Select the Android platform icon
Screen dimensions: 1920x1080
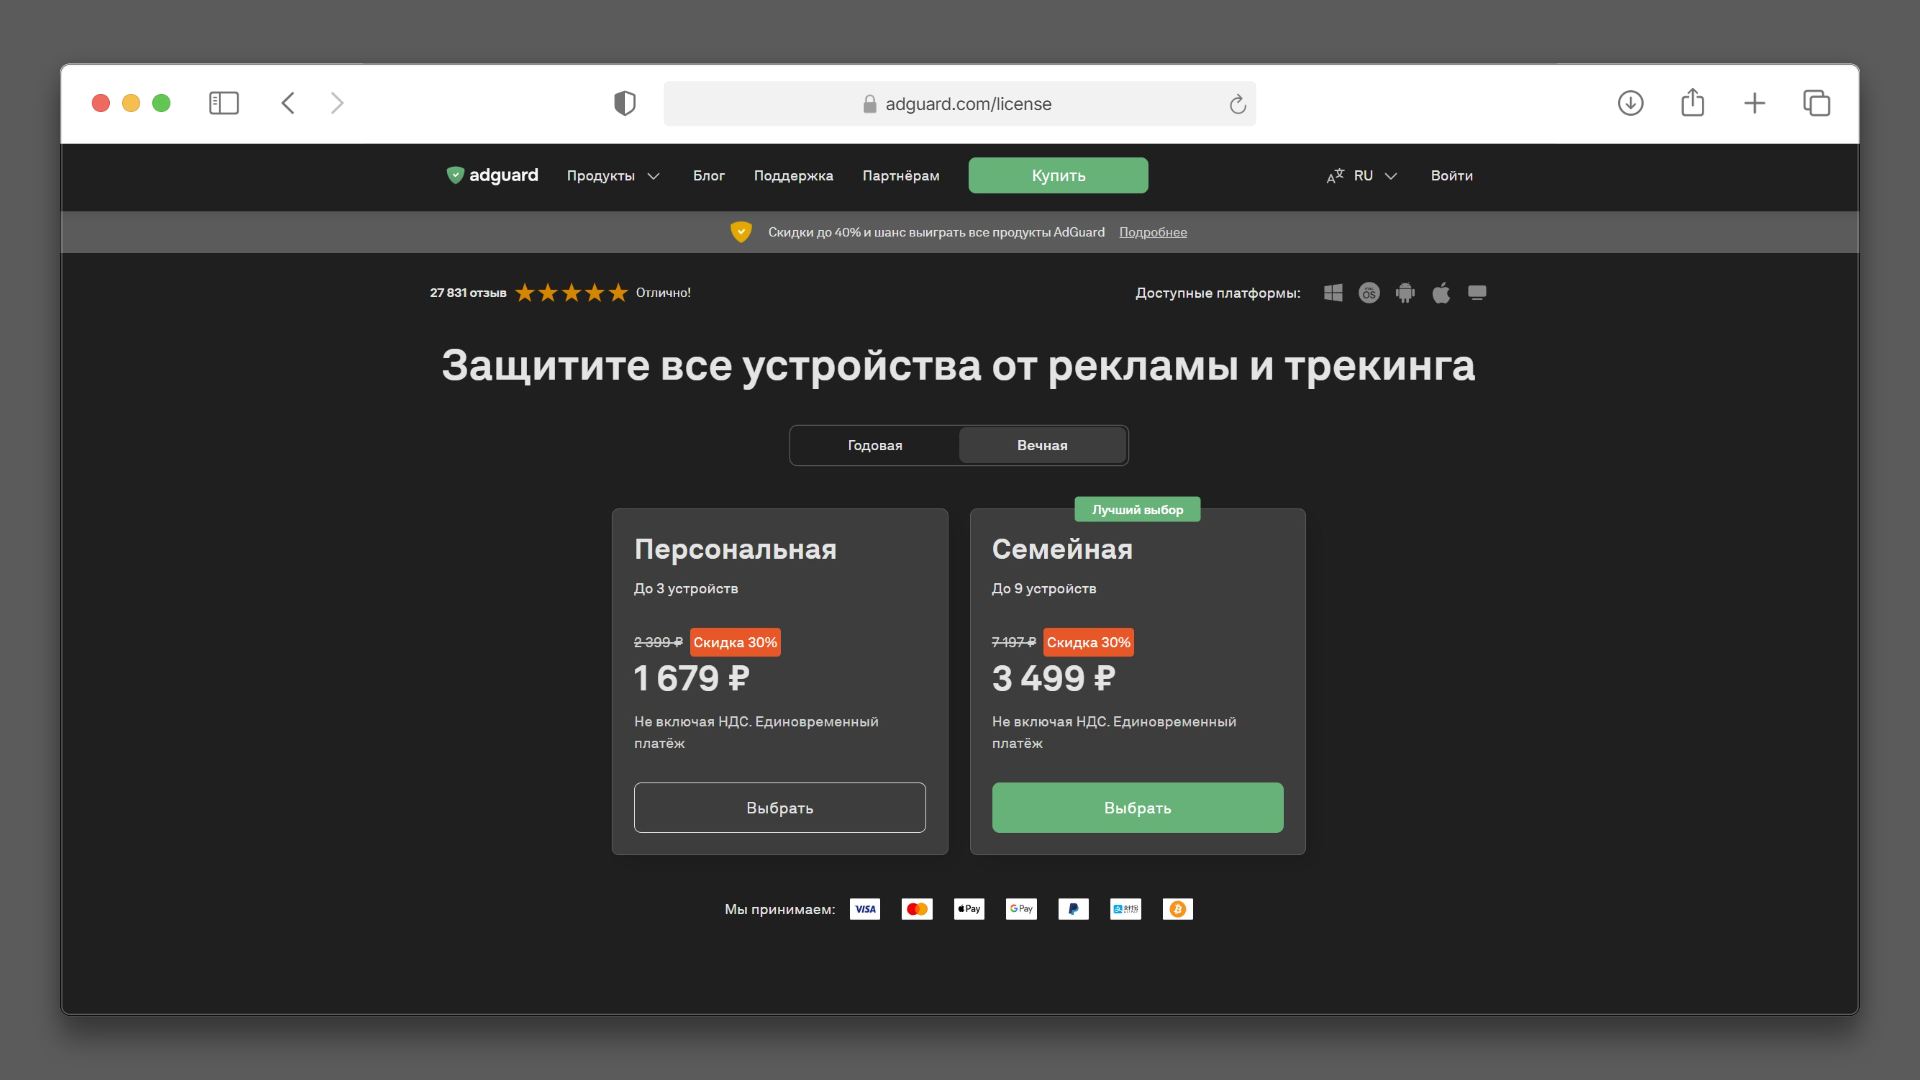(x=1405, y=292)
